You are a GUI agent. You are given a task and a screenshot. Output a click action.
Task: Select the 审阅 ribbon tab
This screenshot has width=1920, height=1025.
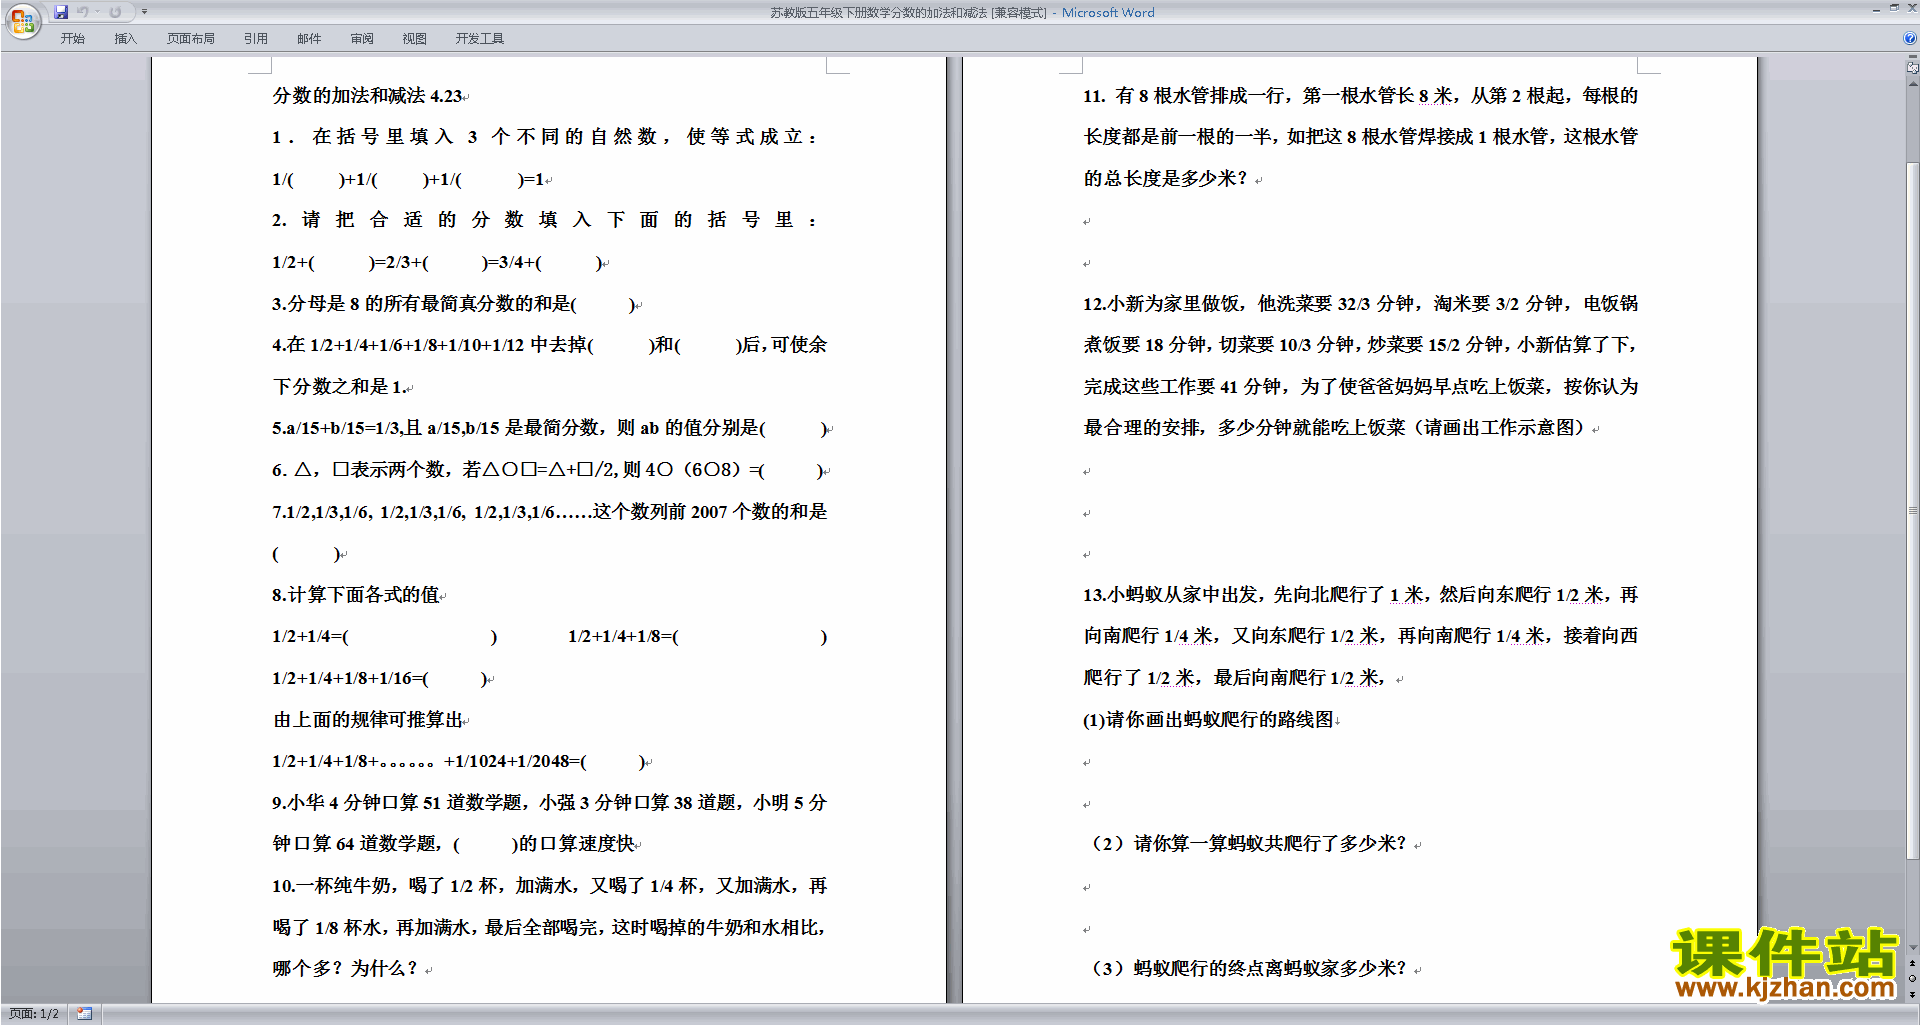[x=362, y=39]
